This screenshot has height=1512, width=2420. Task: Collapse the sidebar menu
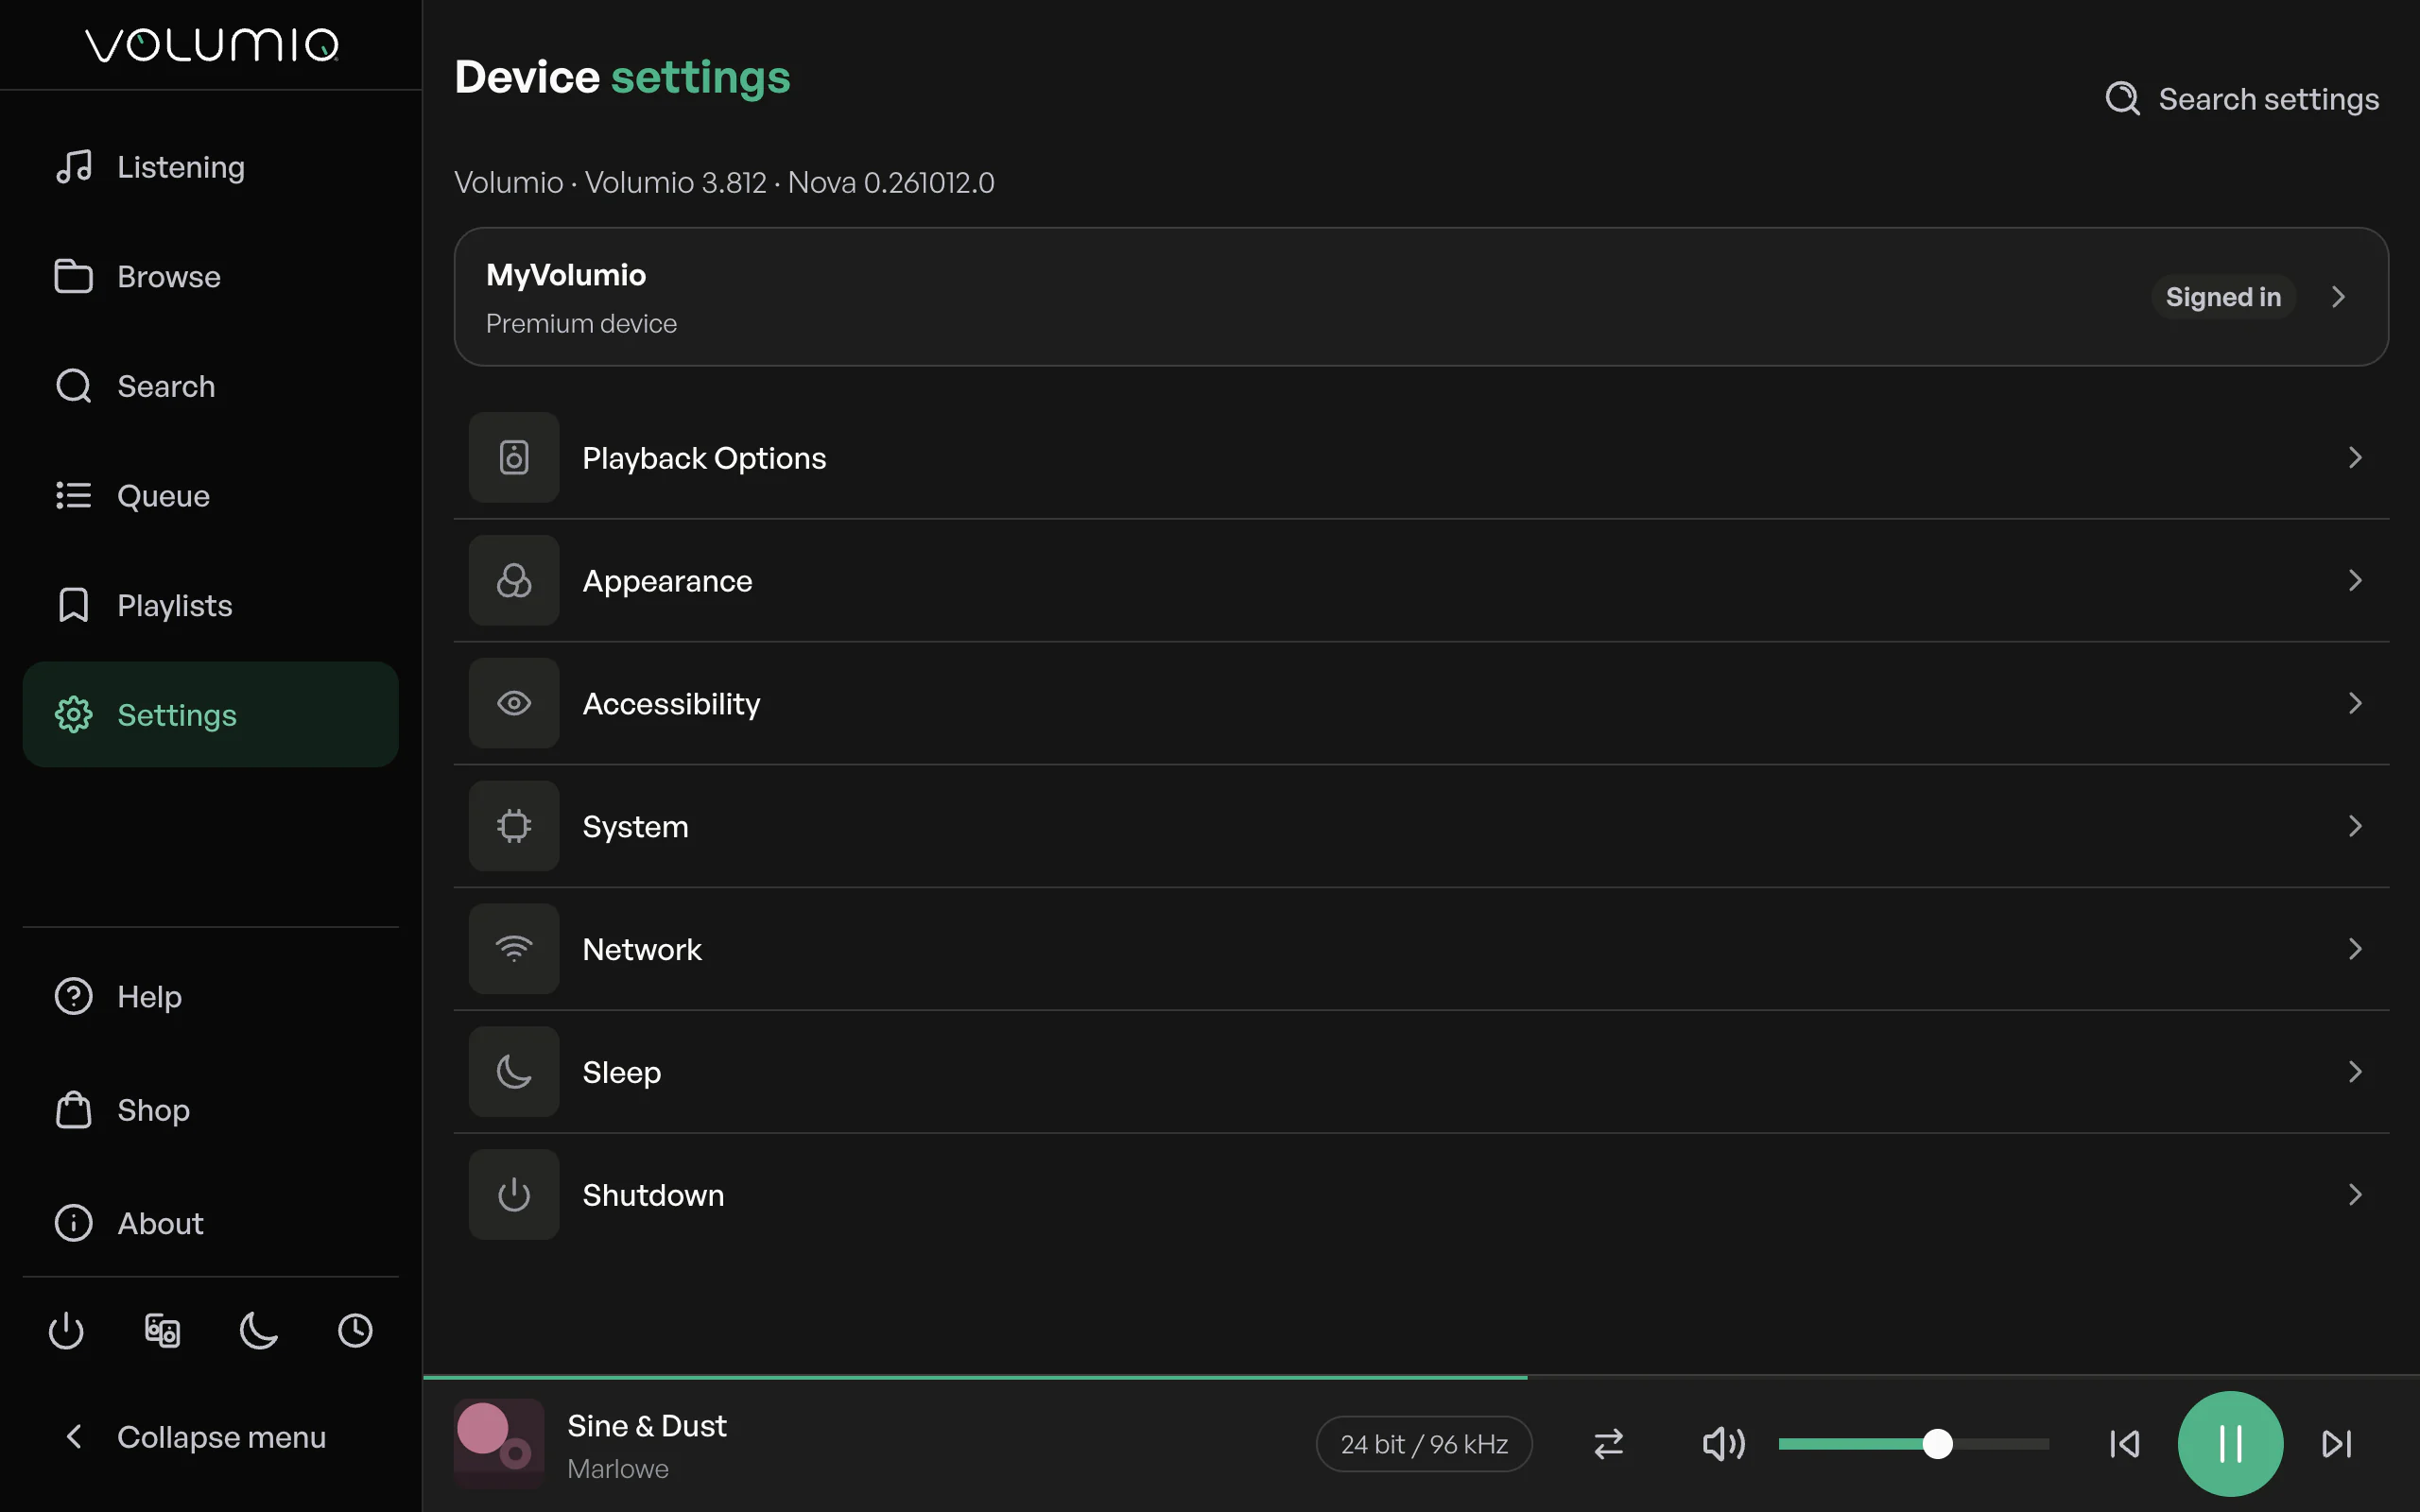pos(210,1437)
